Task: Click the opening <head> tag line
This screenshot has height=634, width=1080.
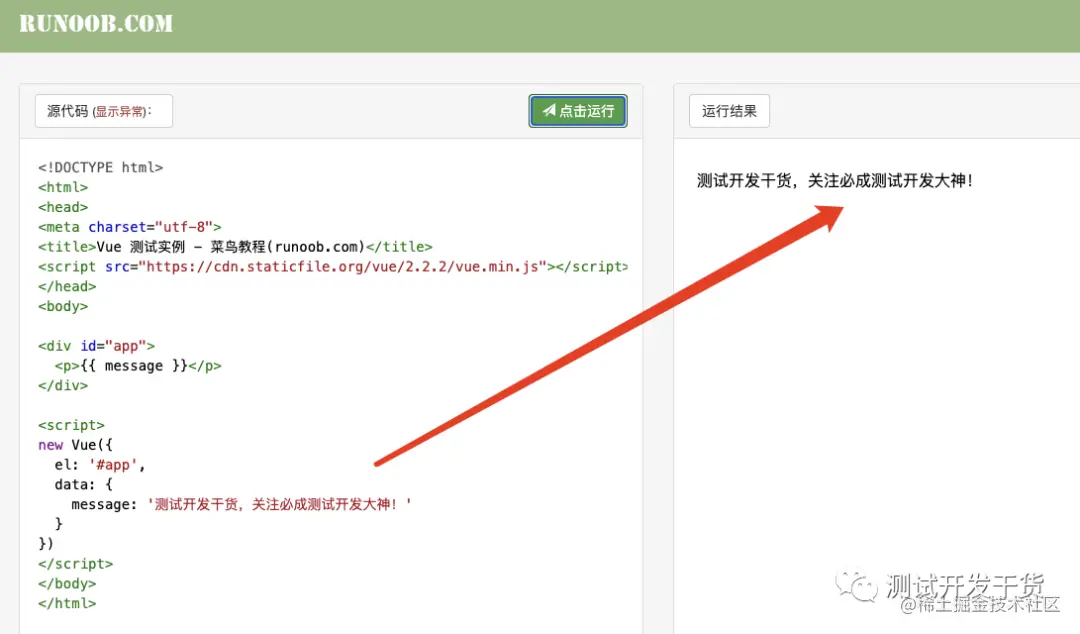Action: pos(63,207)
